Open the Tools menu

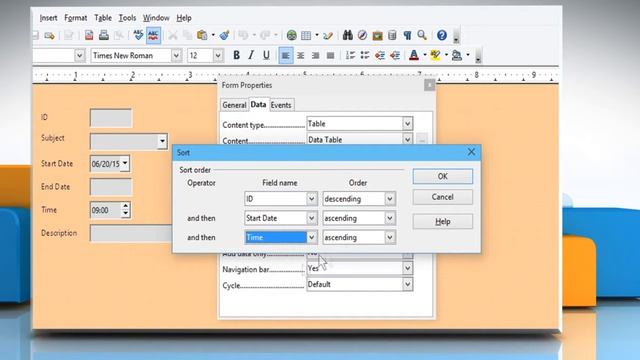click(127, 18)
